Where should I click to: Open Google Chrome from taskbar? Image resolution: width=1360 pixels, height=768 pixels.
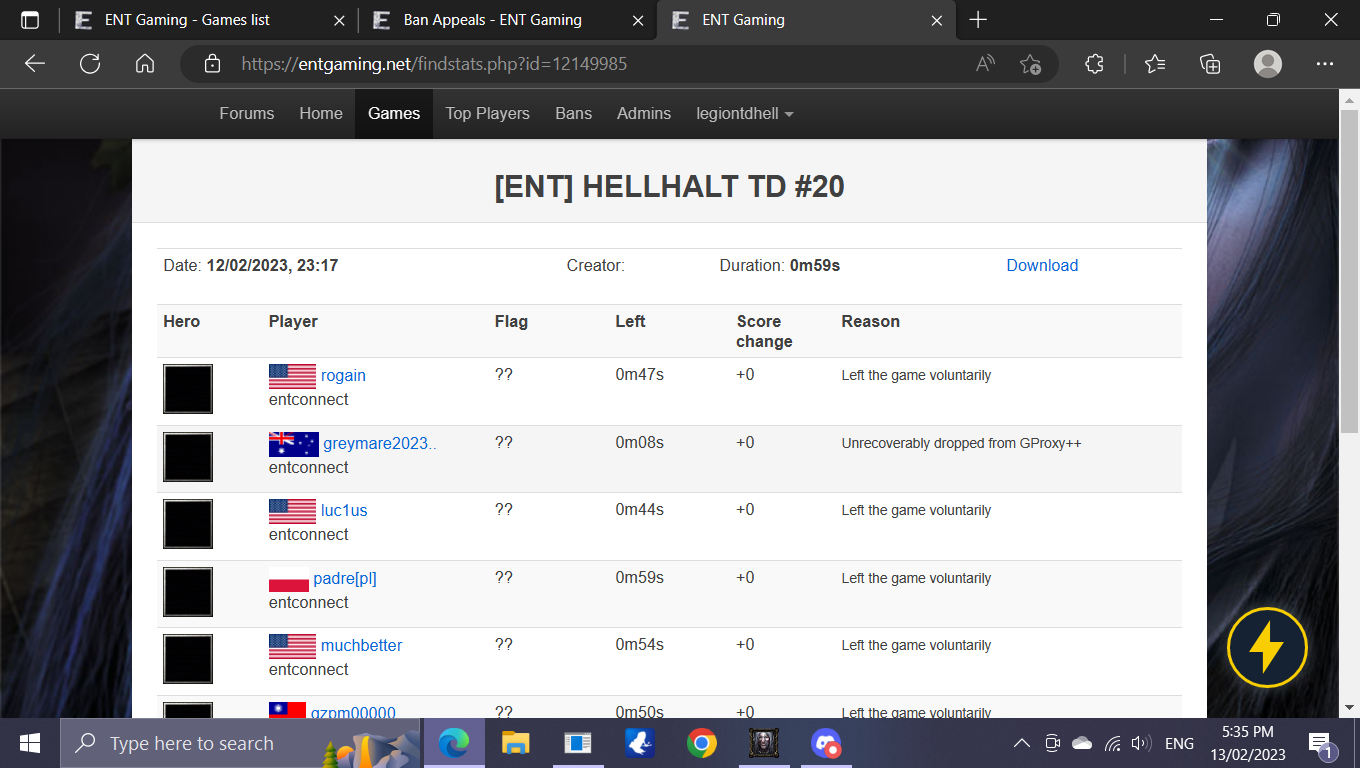coord(702,743)
